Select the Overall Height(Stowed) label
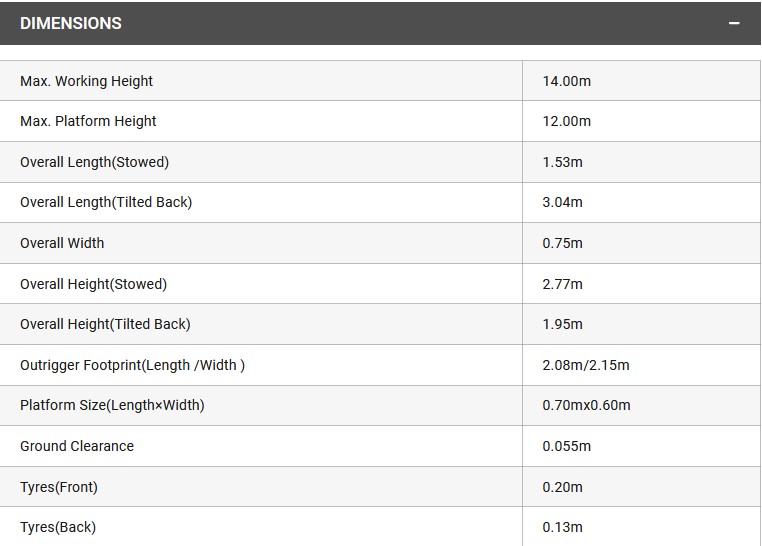Screen dimensions: 762x546 93,284
